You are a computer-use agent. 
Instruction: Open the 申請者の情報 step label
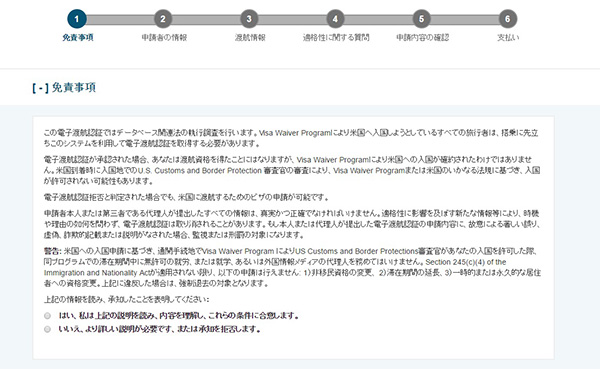coord(164,38)
